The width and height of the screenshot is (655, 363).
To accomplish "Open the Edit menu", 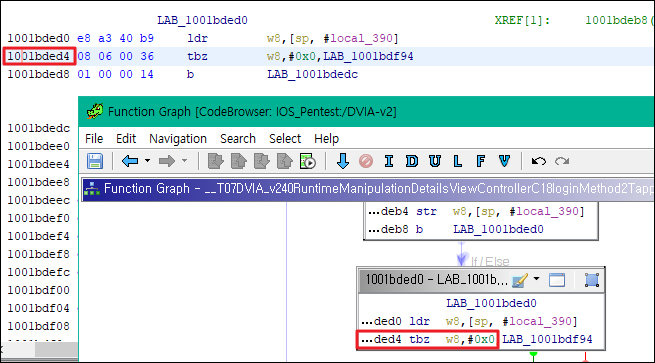I will [x=126, y=139].
